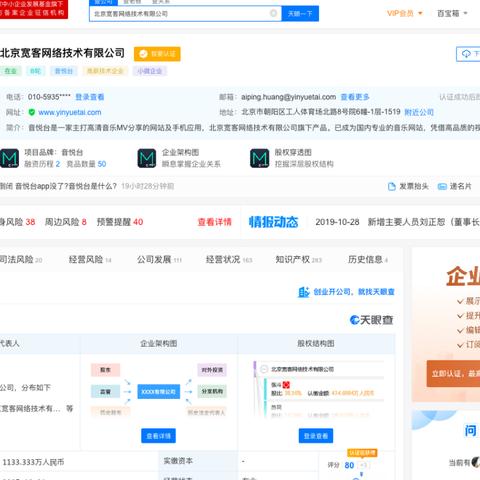Open 融资历程 2 link
Image resolution: width=480 pixels, height=480 pixels.
(42, 164)
